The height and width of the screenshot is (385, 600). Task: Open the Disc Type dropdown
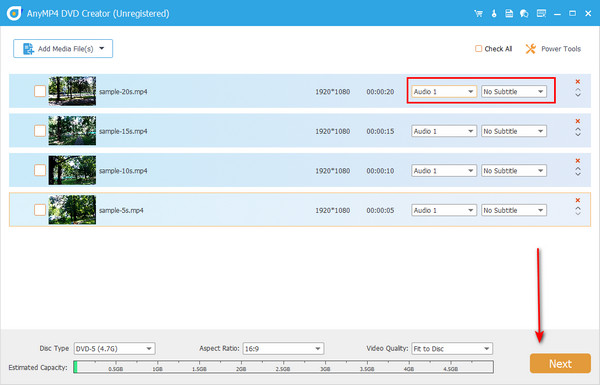coord(114,349)
